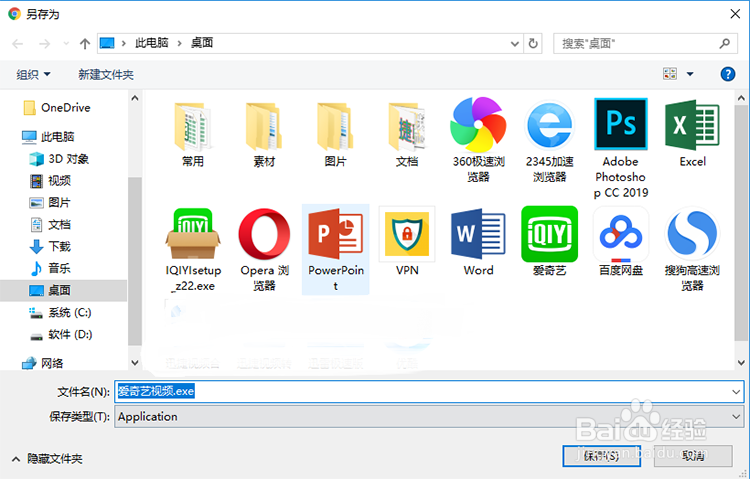Click the file list scroll down arrow
The width and height of the screenshot is (750, 479).
coord(741,363)
